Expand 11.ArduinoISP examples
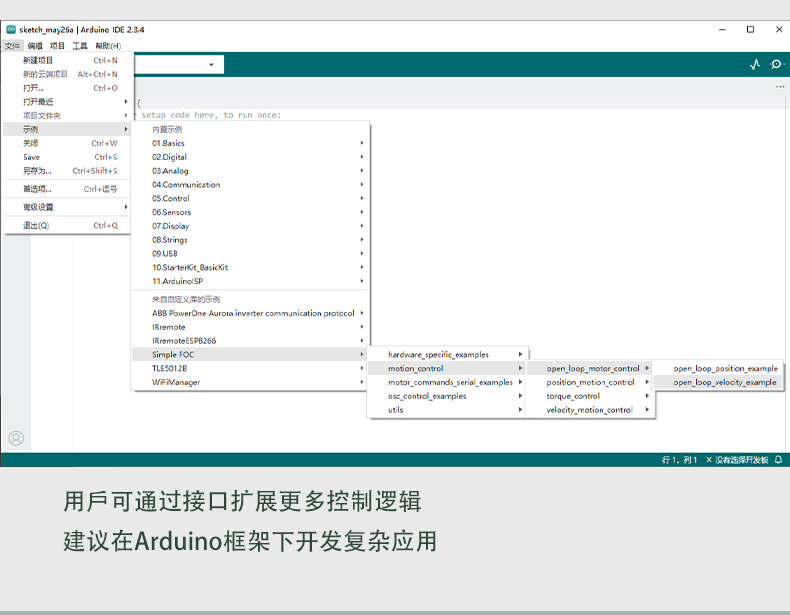This screenshot has height=615, width=790. tap(250, 281)
